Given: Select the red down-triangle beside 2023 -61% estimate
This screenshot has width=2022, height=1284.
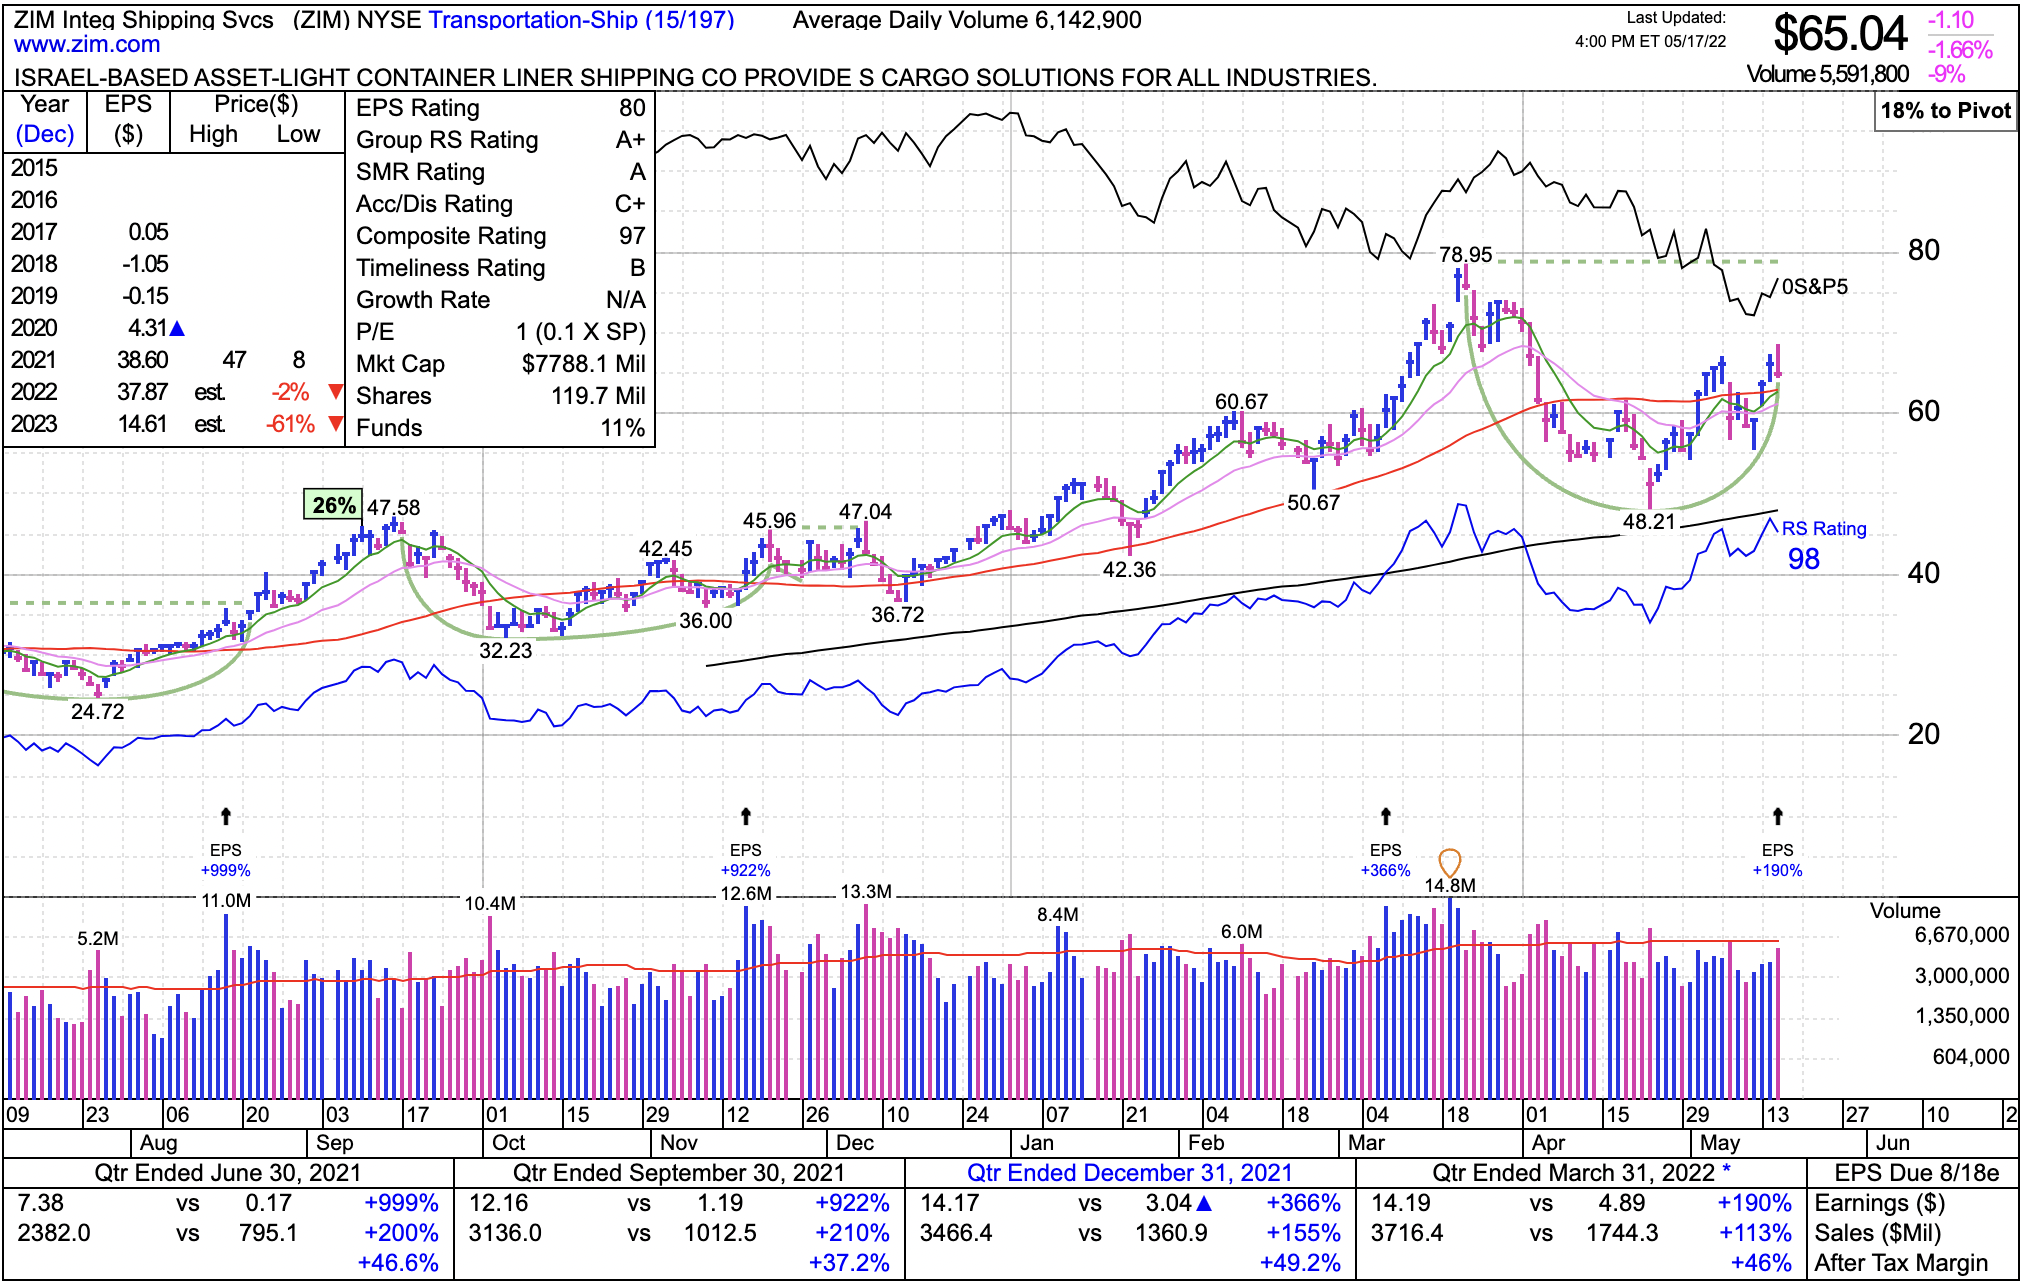Looking at the screenshot, I should (336, 423).
